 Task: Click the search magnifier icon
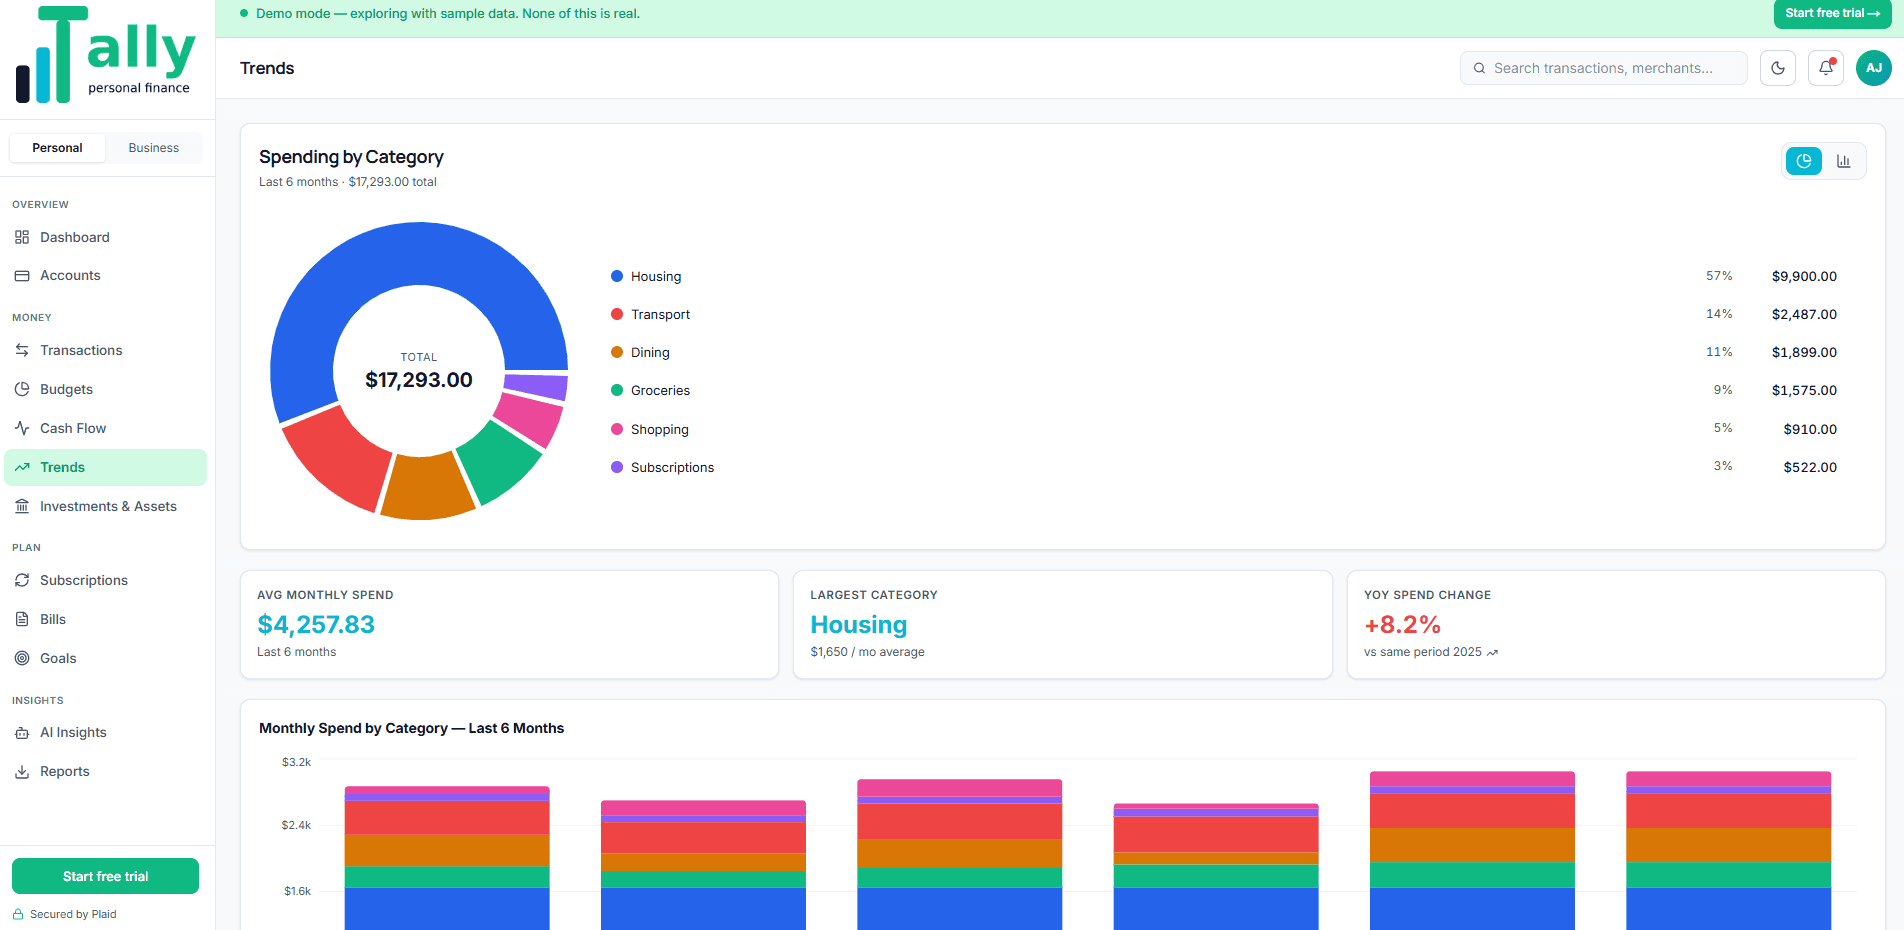(x=1479, y=68)
